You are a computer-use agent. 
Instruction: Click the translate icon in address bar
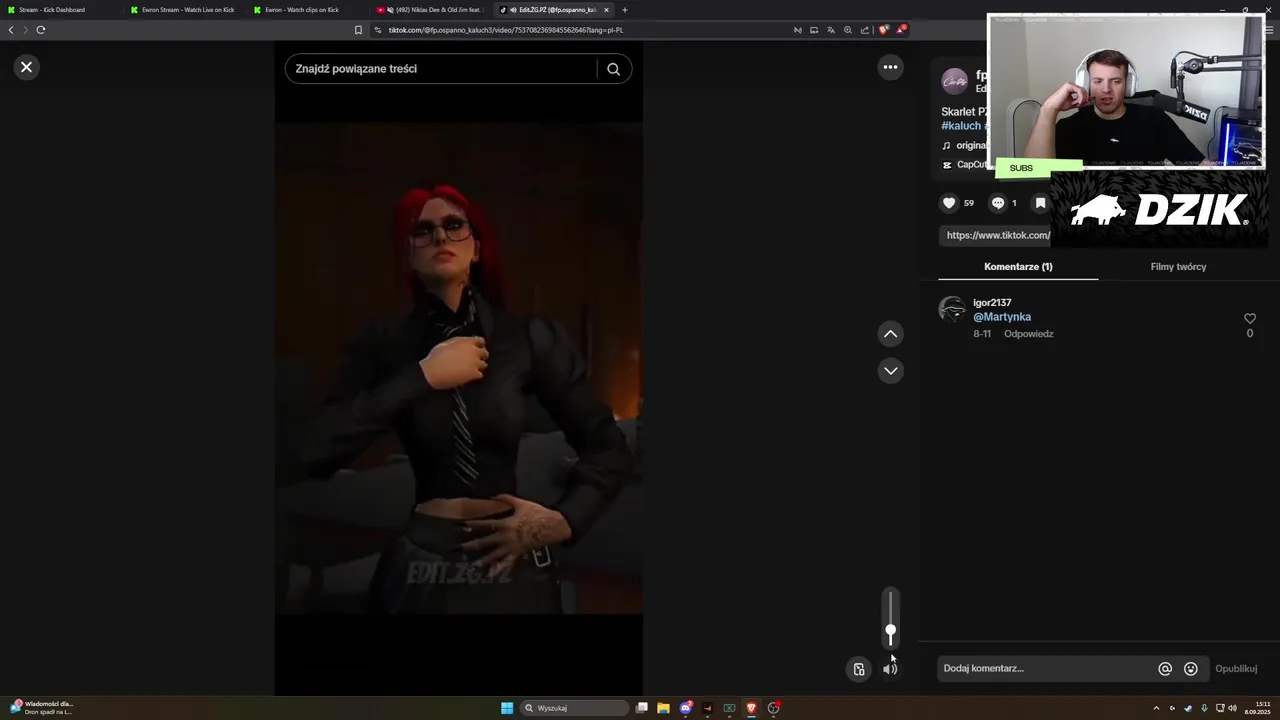[x=831, y=30]
